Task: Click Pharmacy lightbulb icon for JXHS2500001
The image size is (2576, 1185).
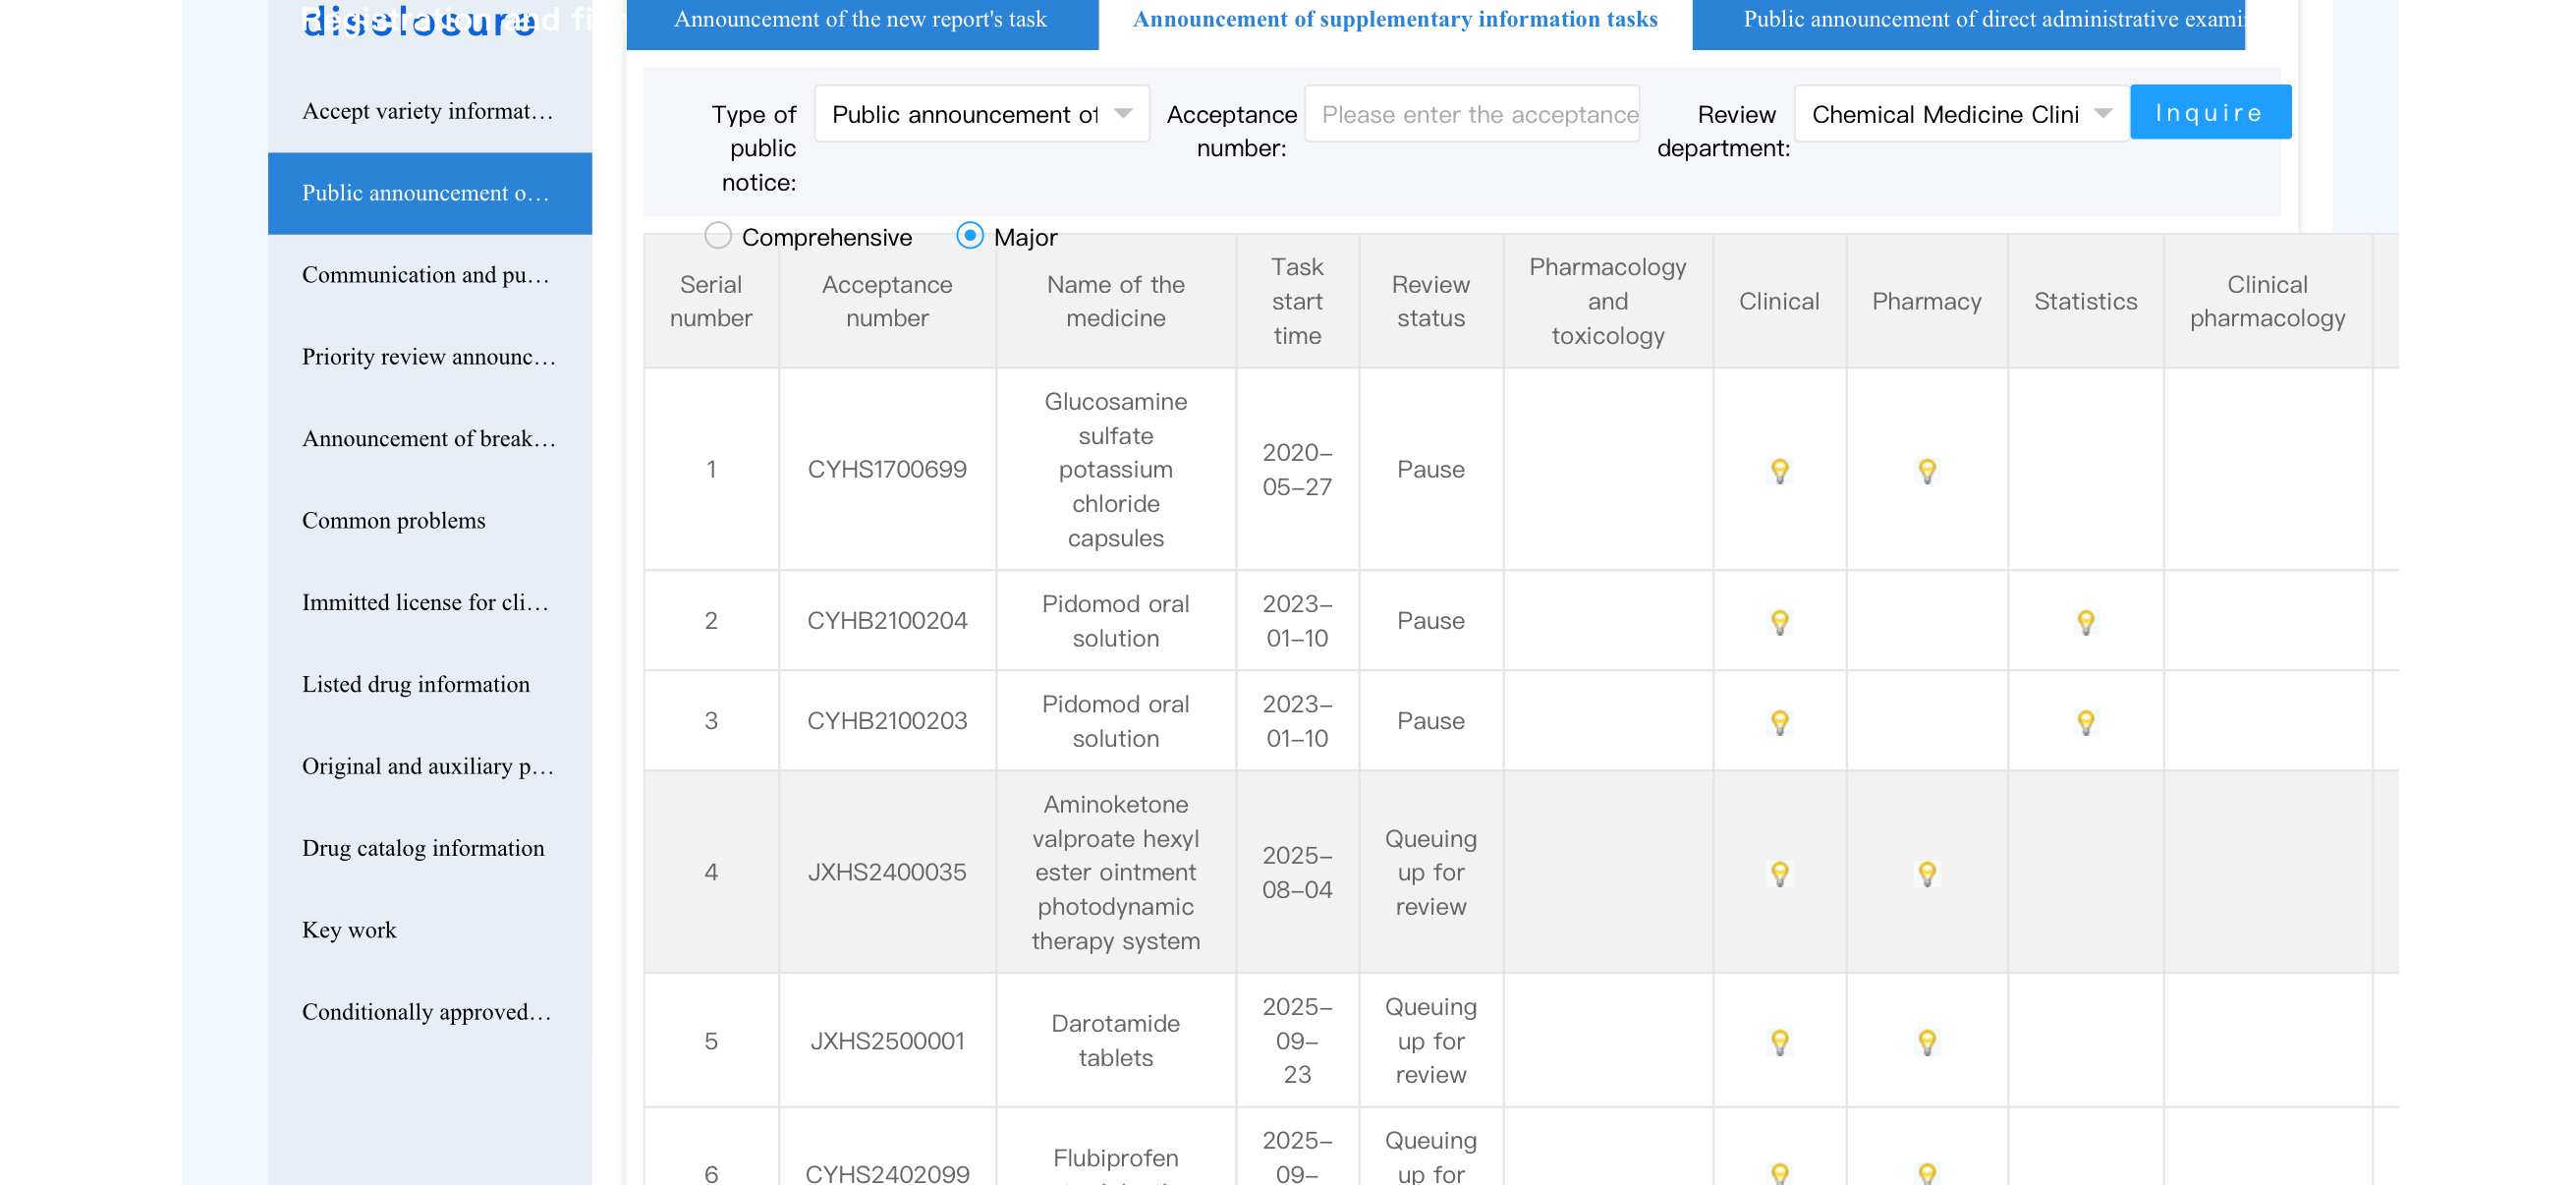Action: 1926,1041
